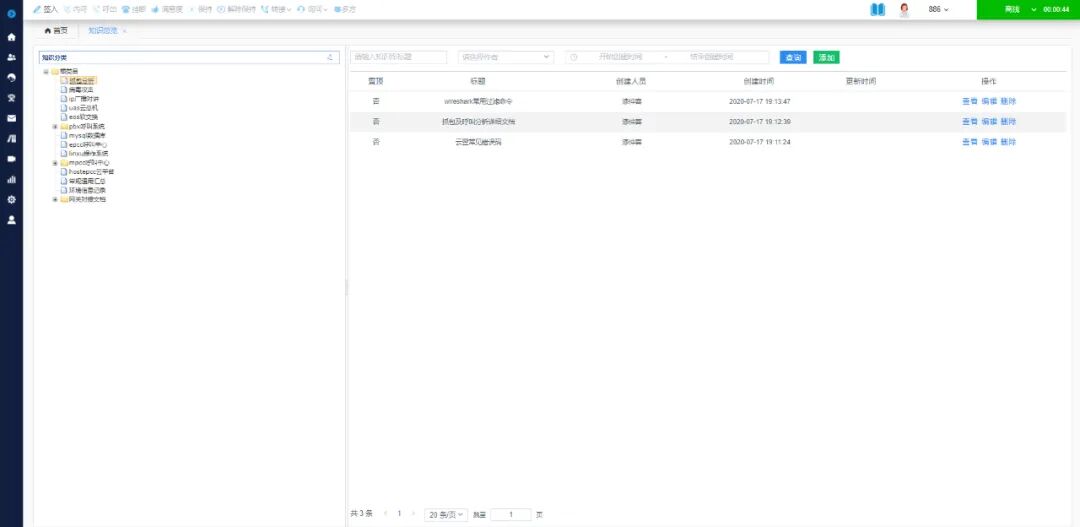Delete the entry created at 19:11:24
1080x527 pixels.
point(1008,142)
